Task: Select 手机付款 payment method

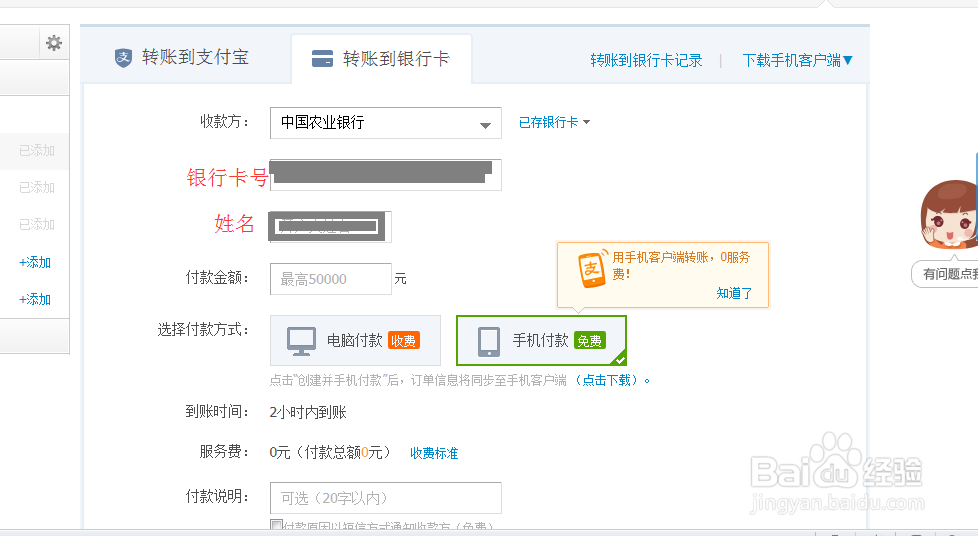Action: pos(541,341)
